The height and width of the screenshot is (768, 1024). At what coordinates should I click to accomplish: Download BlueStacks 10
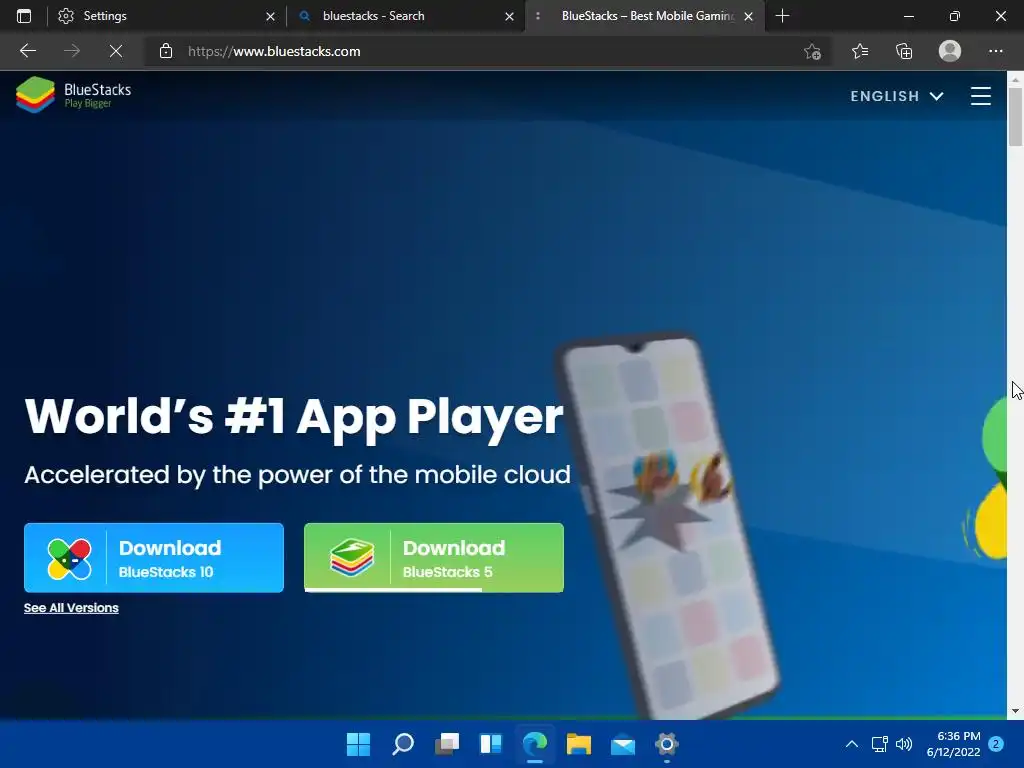click(154, 558)
